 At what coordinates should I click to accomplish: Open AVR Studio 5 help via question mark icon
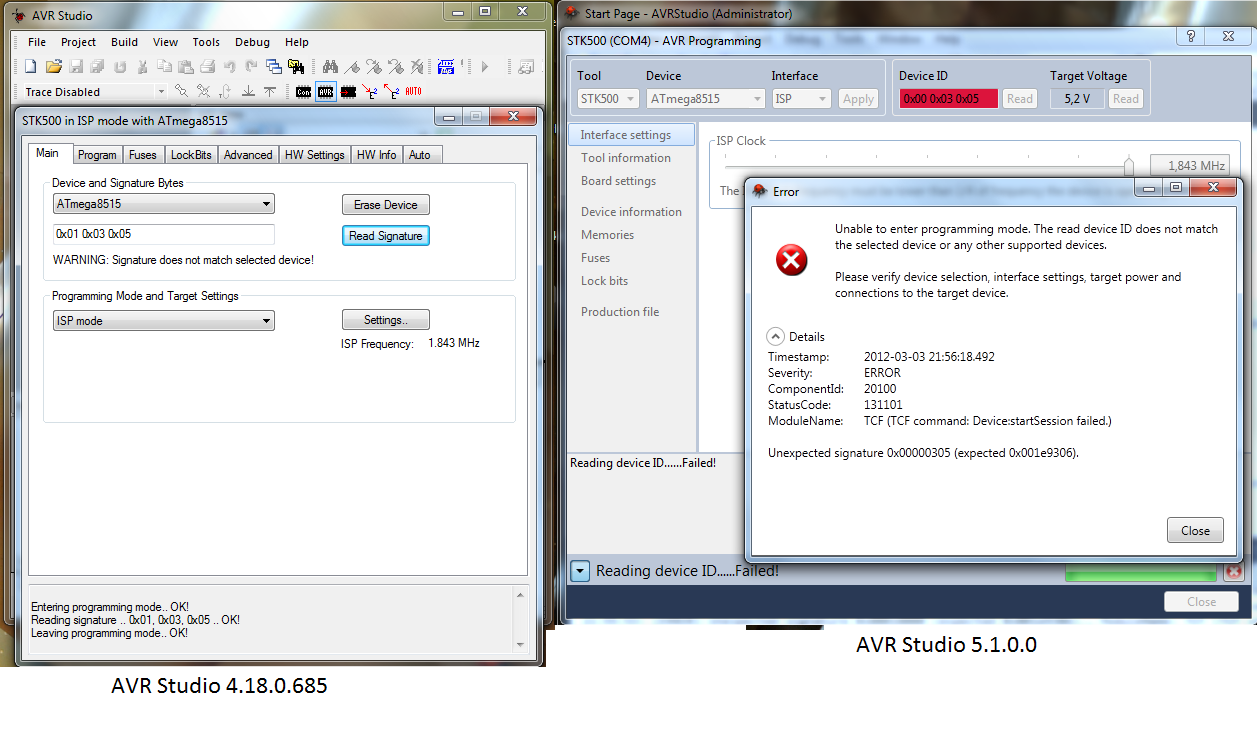click(x=1189, y=36)
